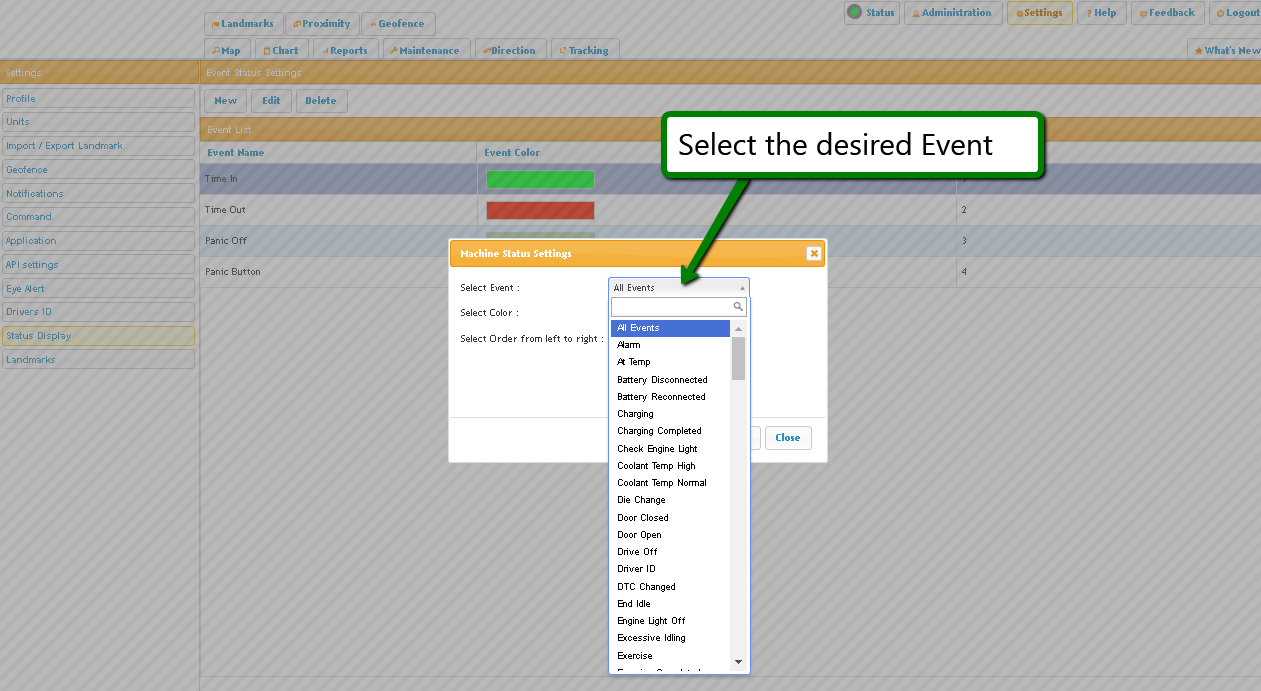Viewport: 1261px width, 691px height.
Task: Click the Help button
Action: coord(1102,13)
